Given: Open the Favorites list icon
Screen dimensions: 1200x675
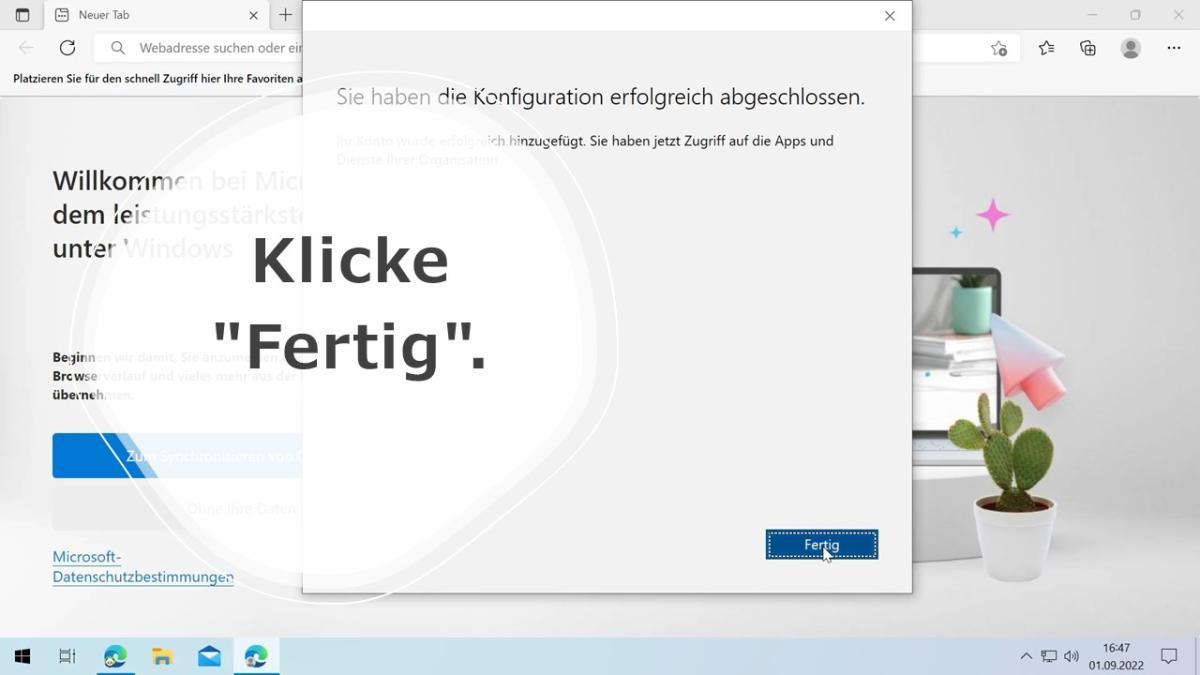Looking at the screenshot, I should (1046, 48).
